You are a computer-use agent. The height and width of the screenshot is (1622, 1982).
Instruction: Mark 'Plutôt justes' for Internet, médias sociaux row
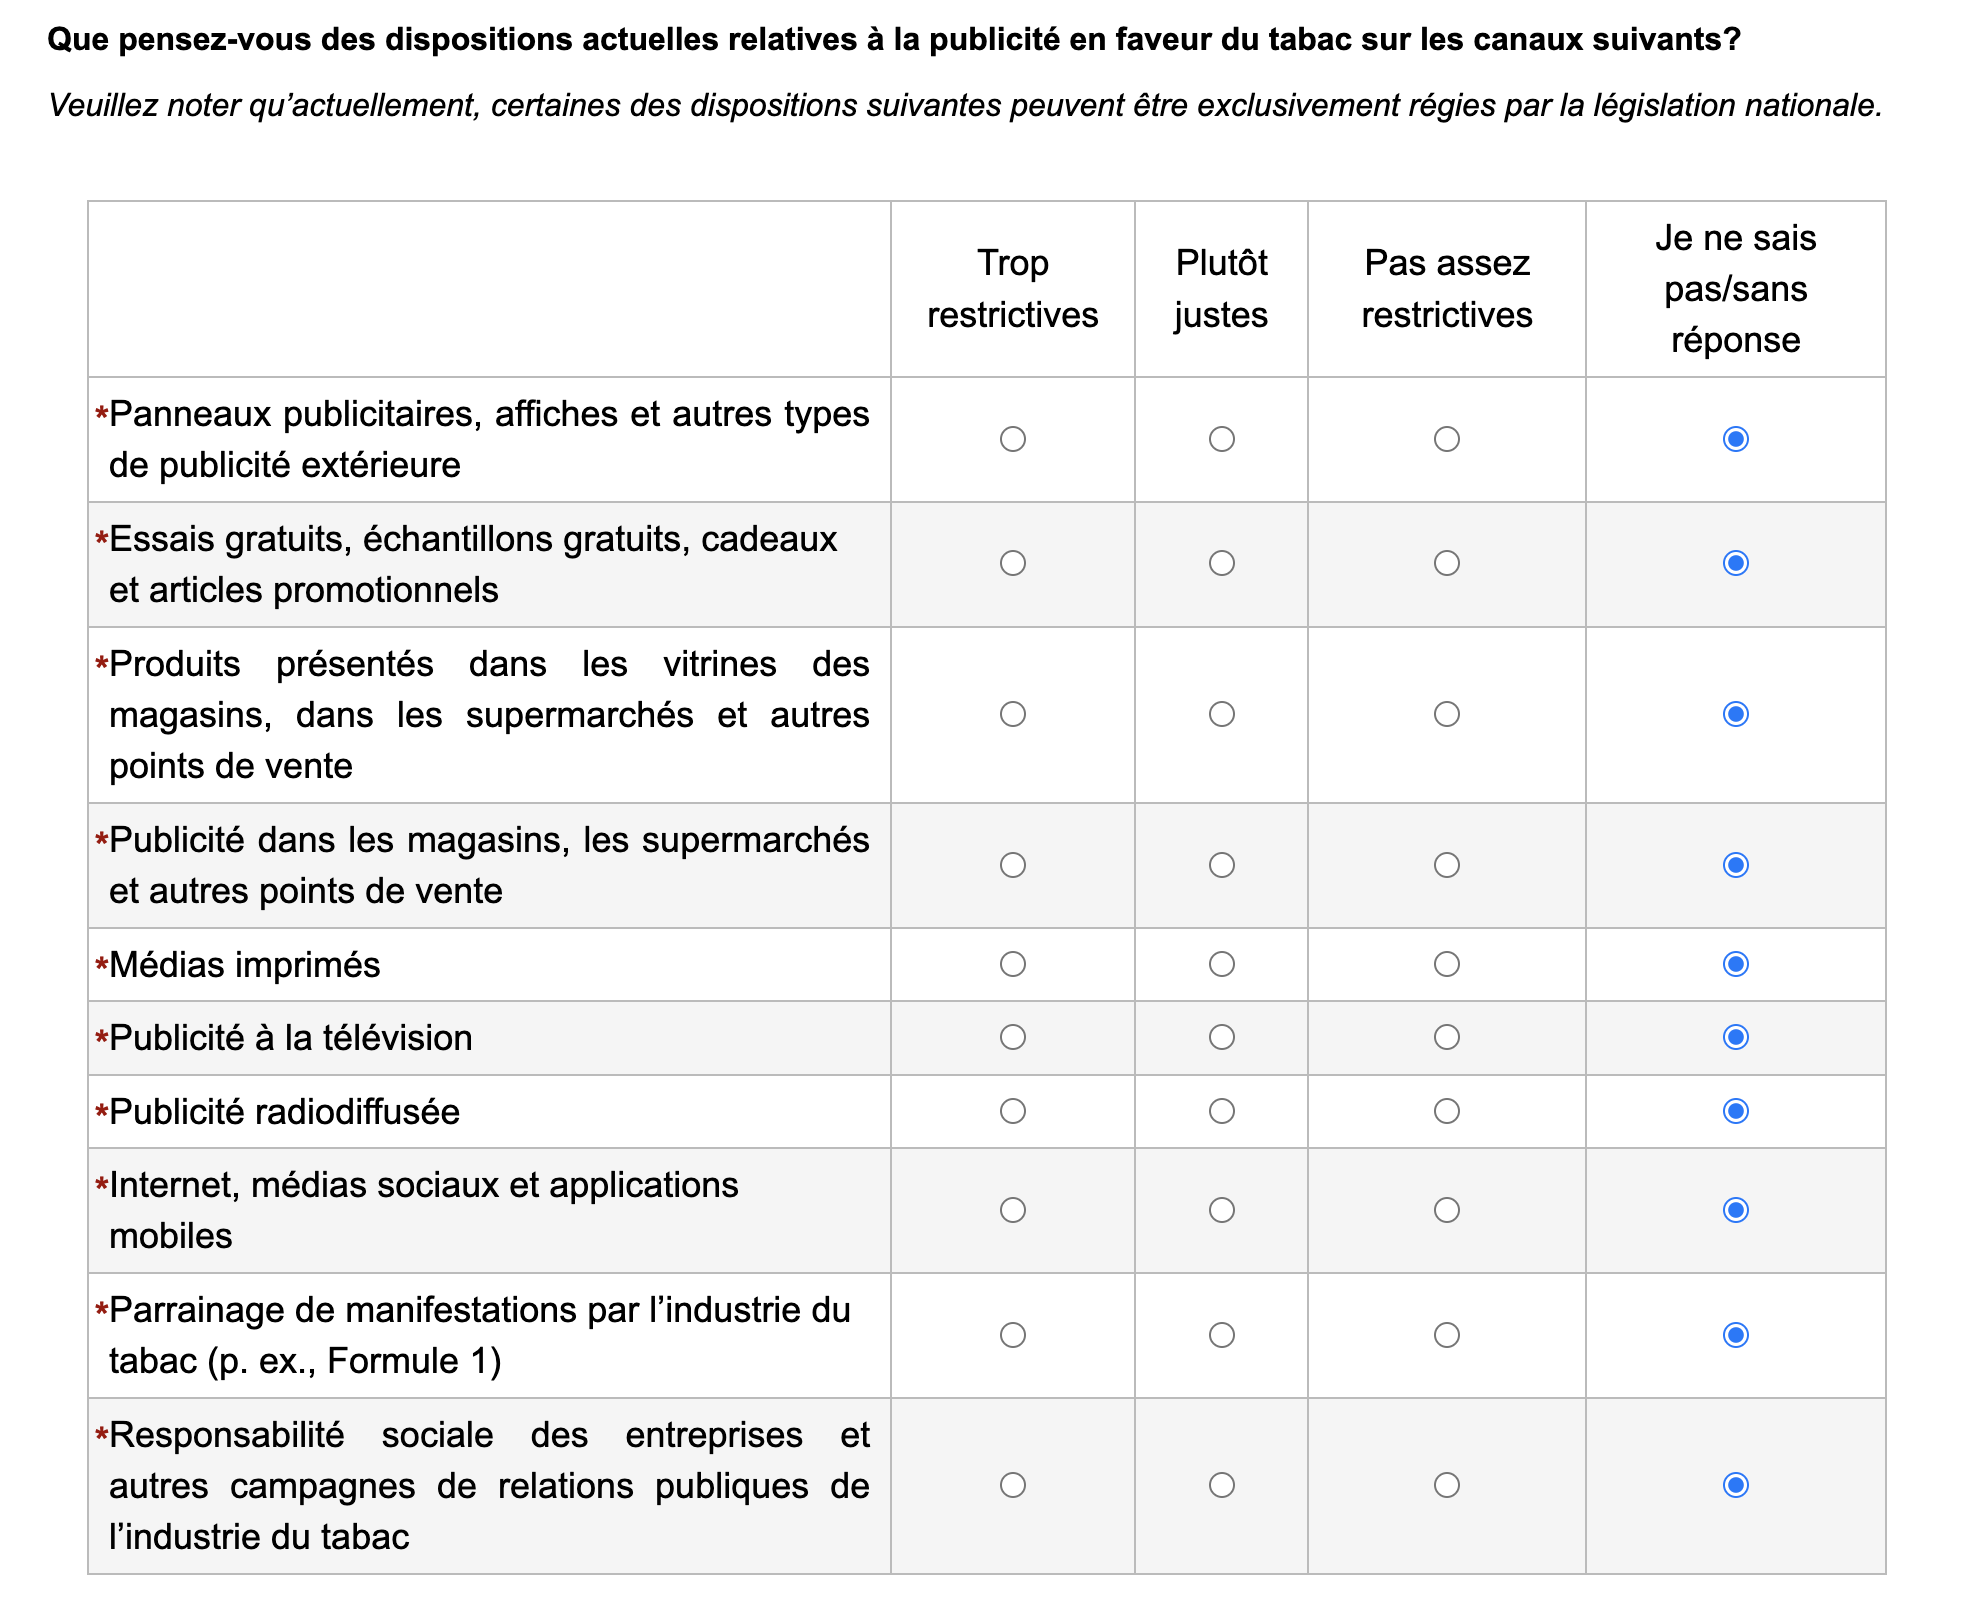click(1222, 1210)
